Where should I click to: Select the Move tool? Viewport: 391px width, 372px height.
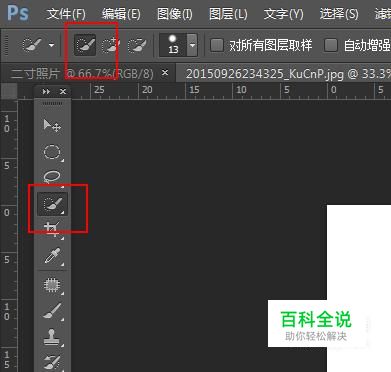[52, 125]
